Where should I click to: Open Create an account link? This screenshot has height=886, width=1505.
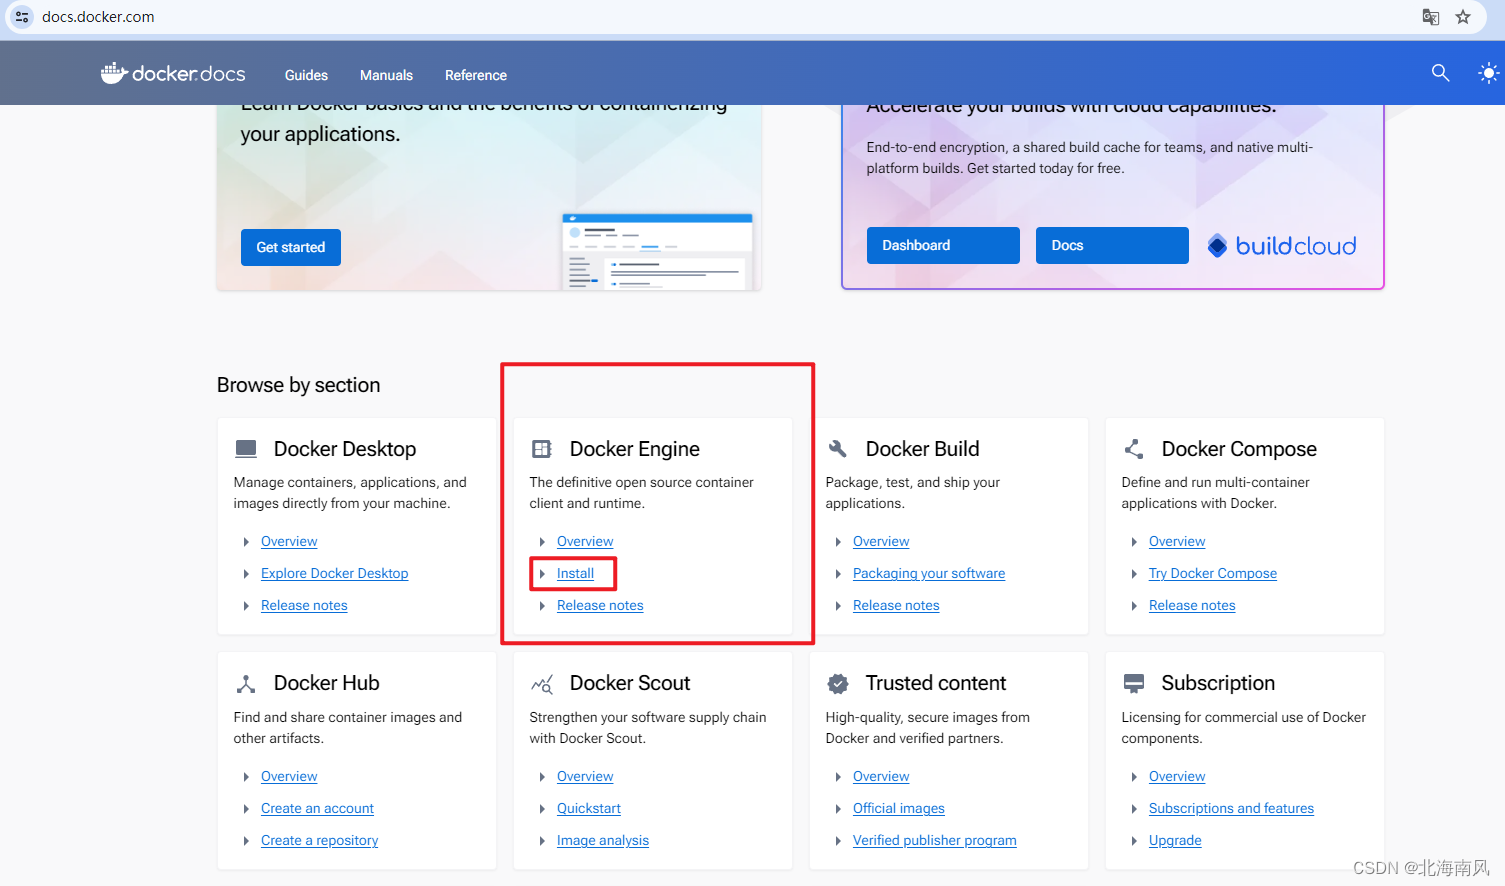click(317, 808)
